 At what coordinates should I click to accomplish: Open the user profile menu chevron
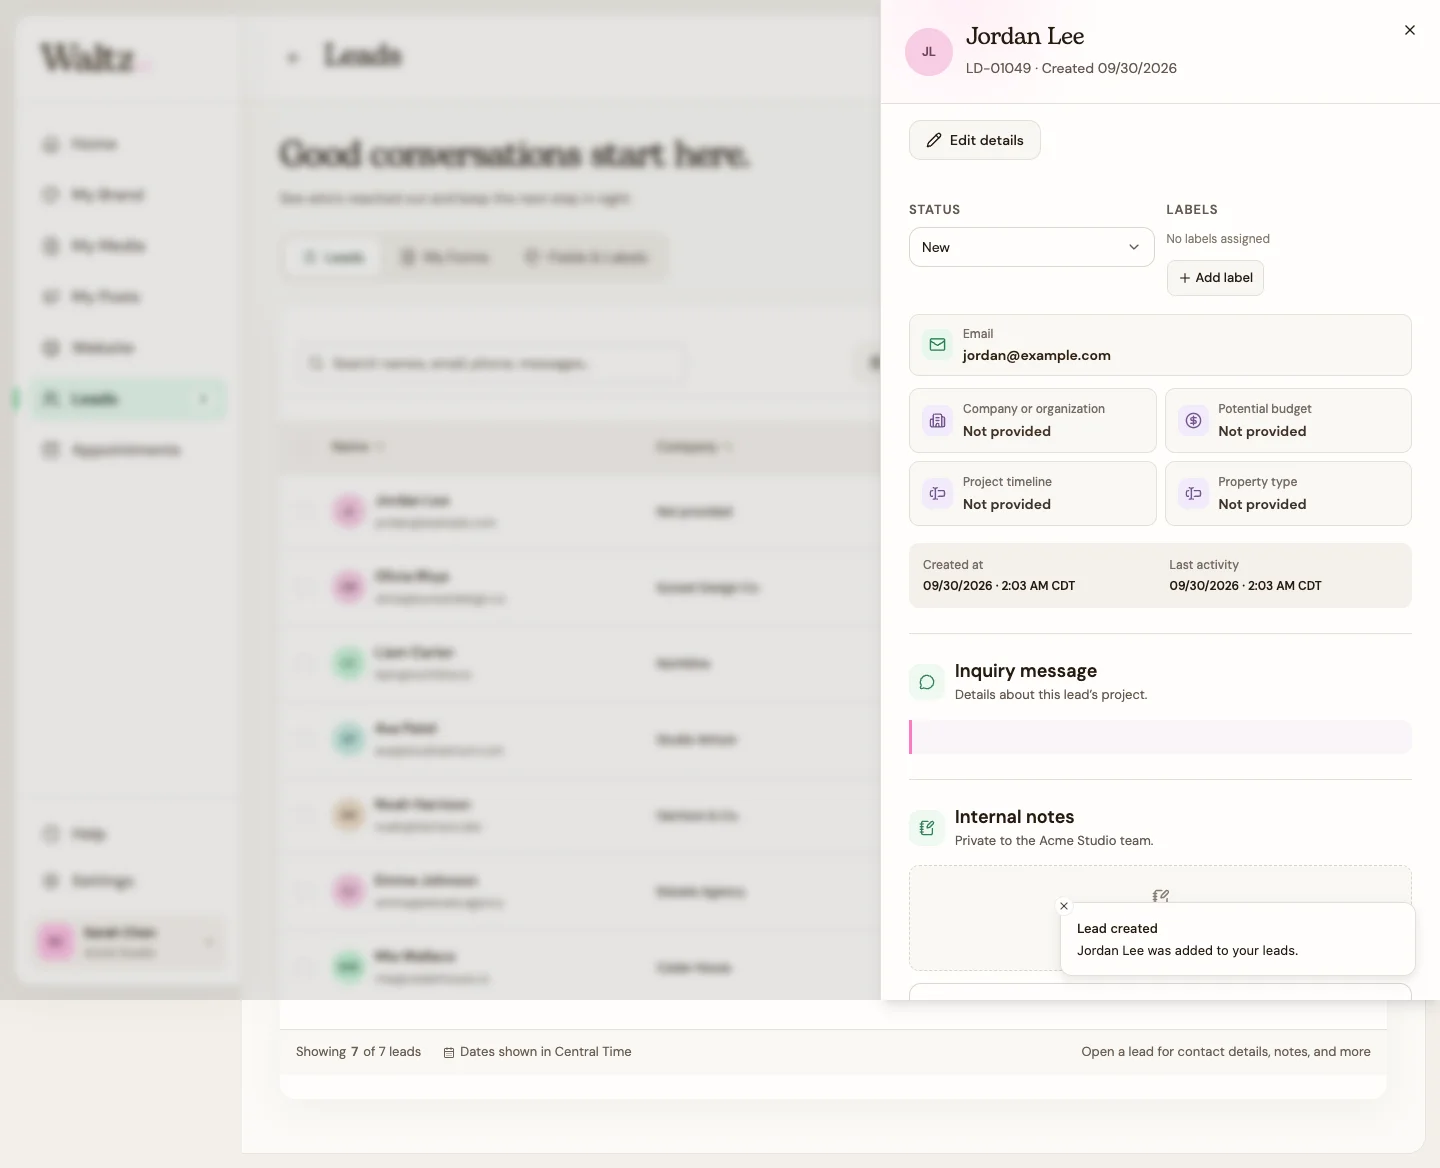click(209, 941)
